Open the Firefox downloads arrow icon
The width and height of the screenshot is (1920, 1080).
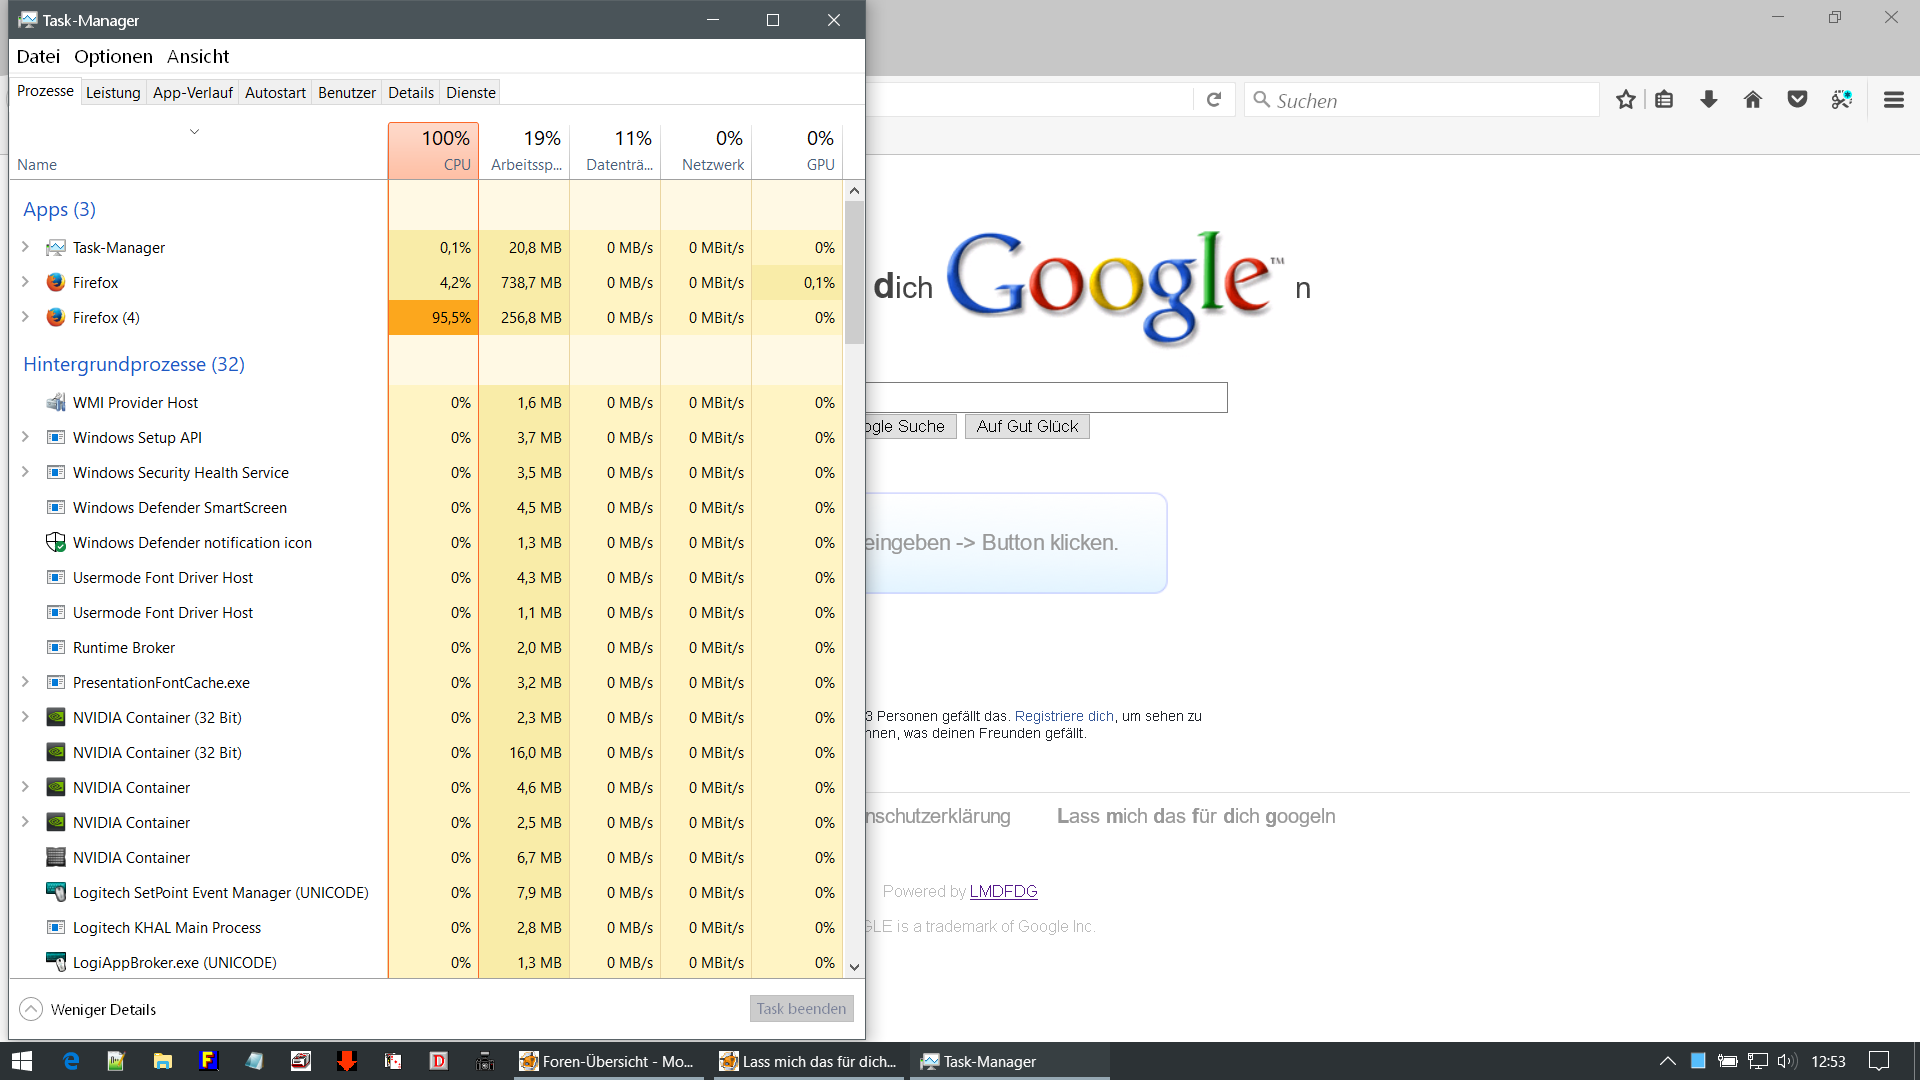pos(1709,100)
